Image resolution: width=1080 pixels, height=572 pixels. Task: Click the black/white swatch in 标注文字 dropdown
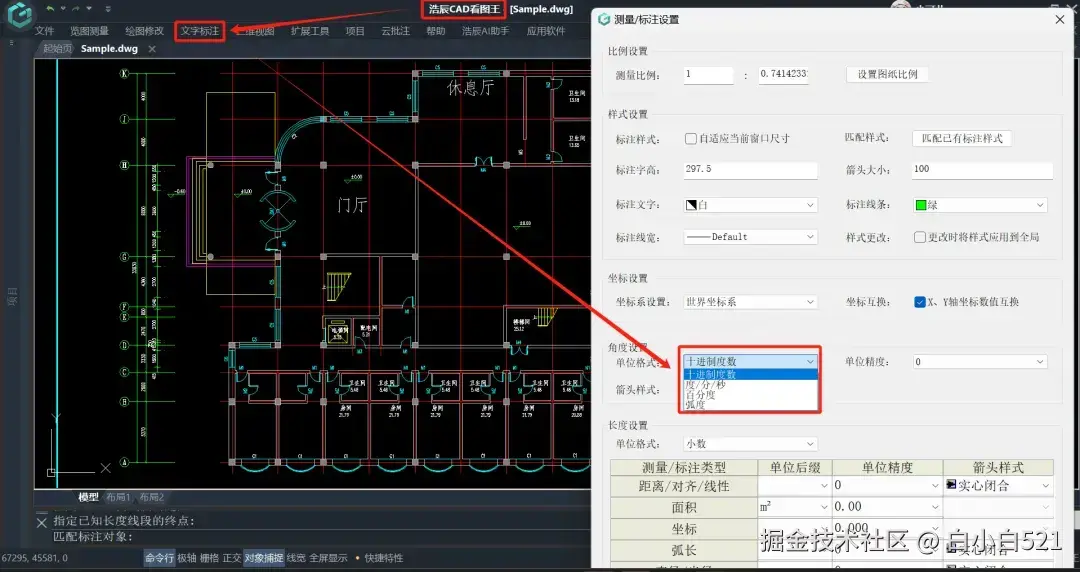point(692,205)
